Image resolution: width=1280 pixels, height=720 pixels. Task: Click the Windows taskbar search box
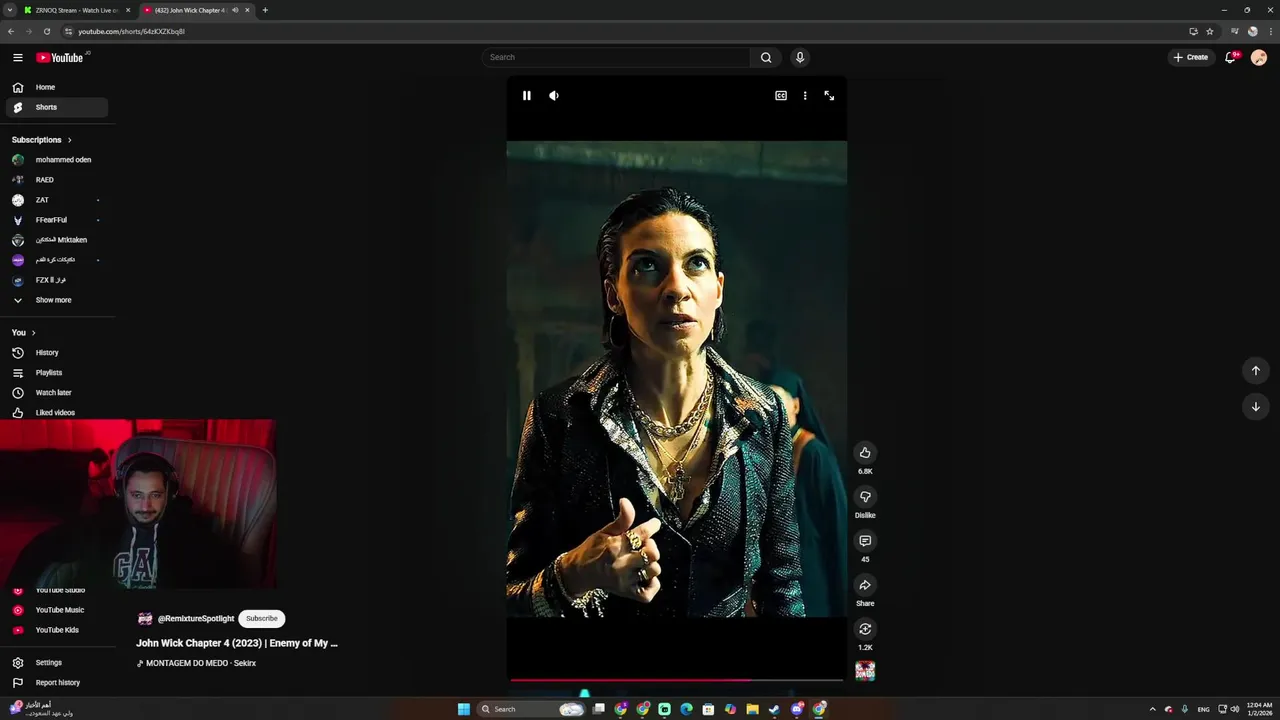[x=531, y=709]
